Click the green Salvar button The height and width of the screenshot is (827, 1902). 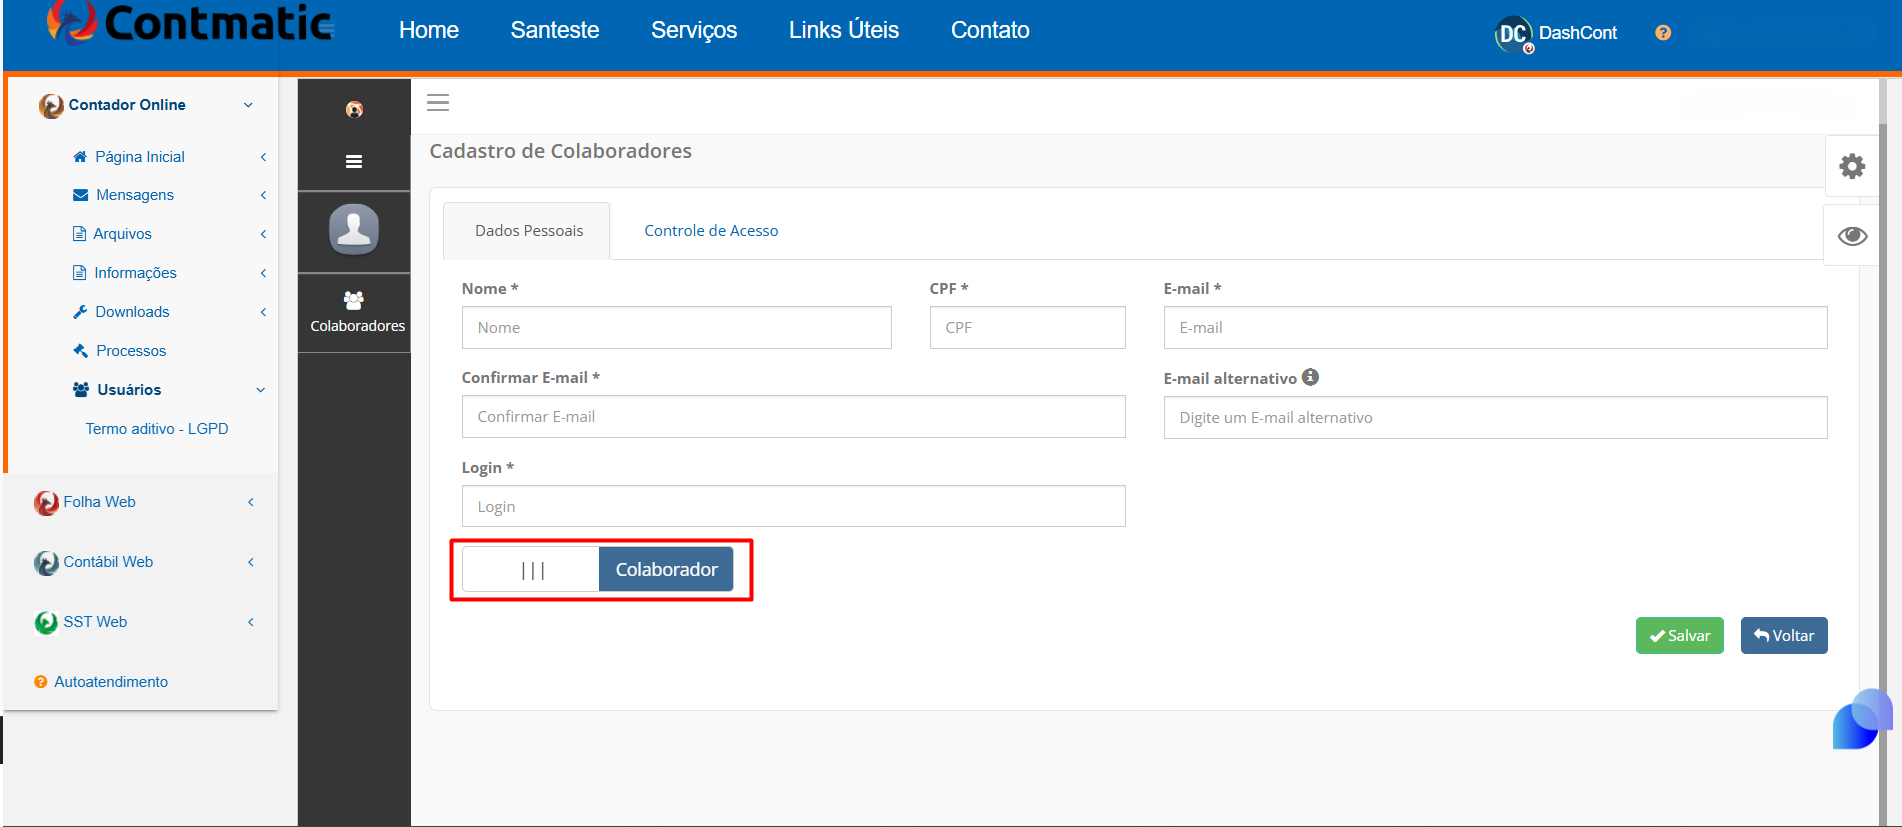pyautogui.click(x=1680, y=636)
